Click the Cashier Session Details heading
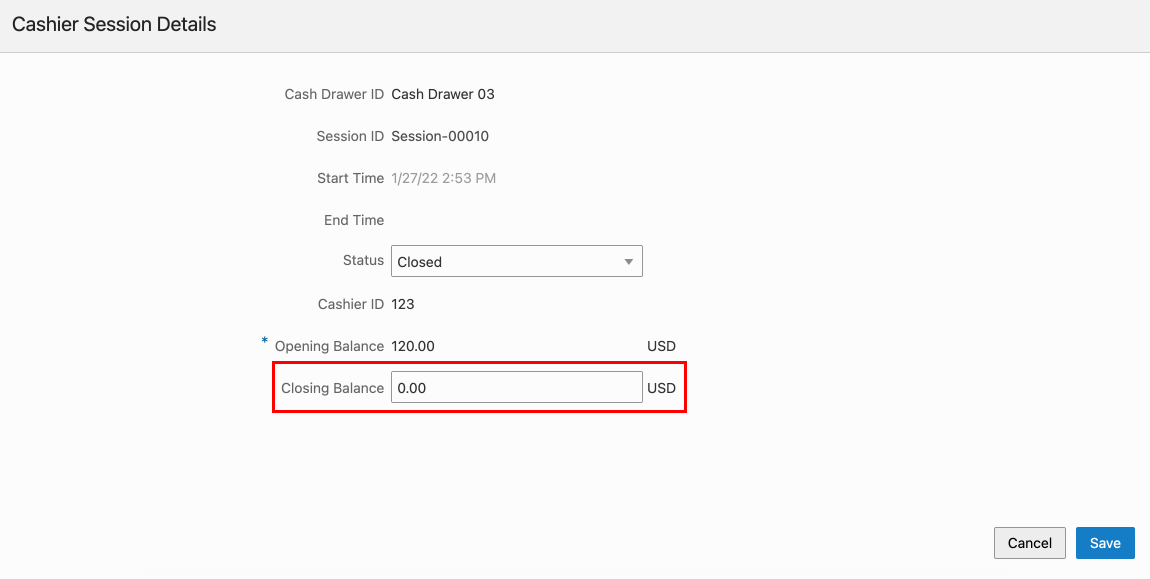 (114, 24)
